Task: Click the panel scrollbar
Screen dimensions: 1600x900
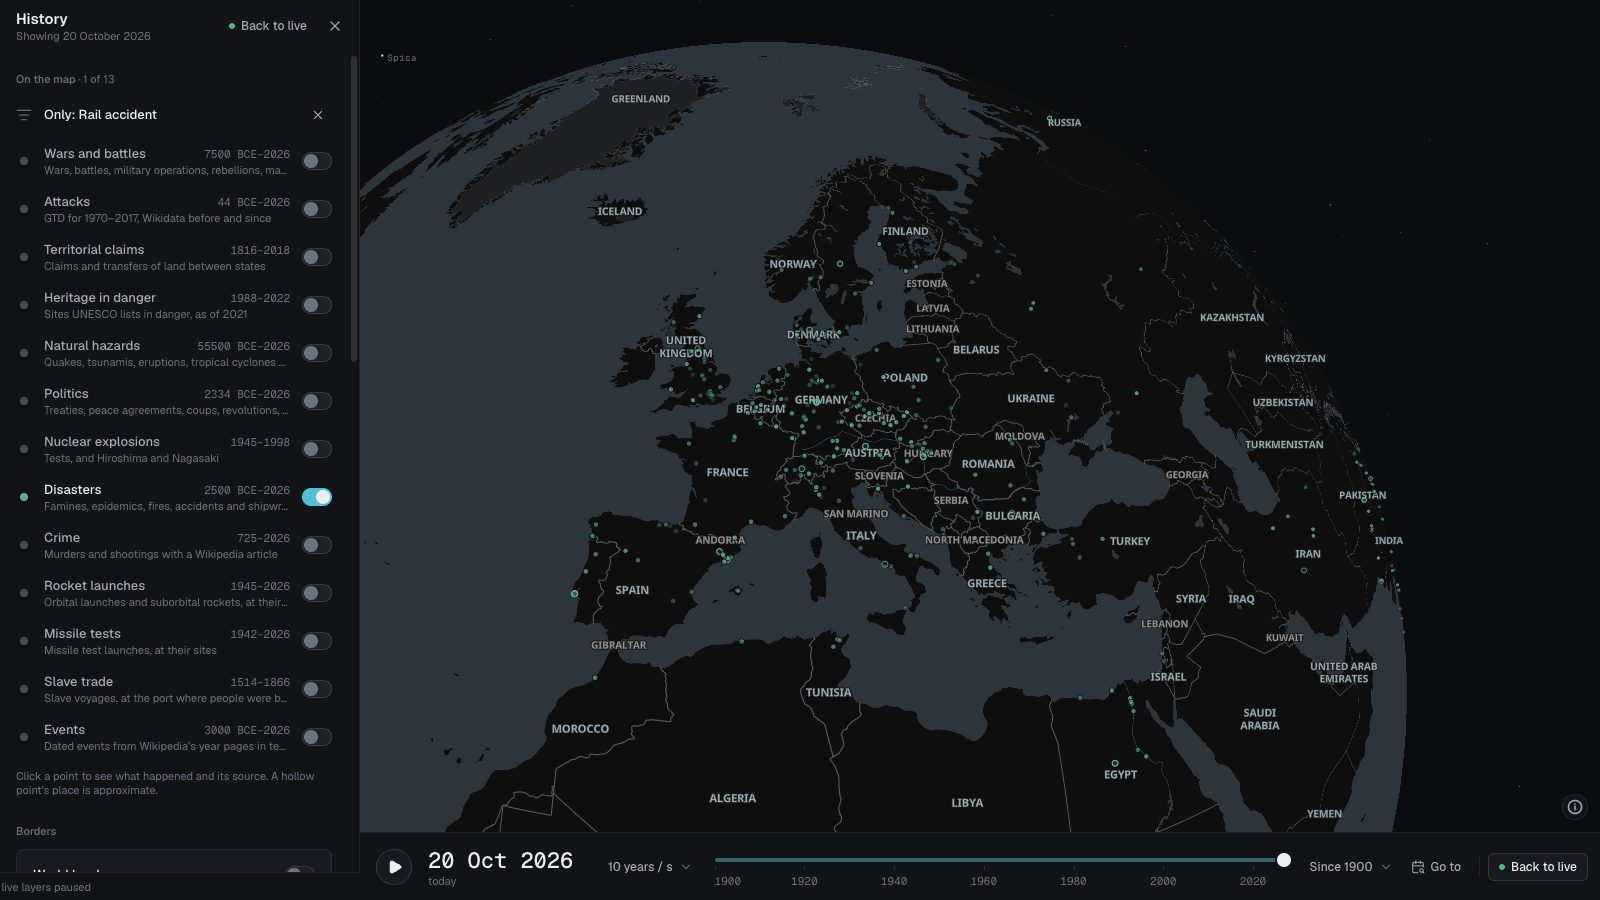Action: pos(353,210)
